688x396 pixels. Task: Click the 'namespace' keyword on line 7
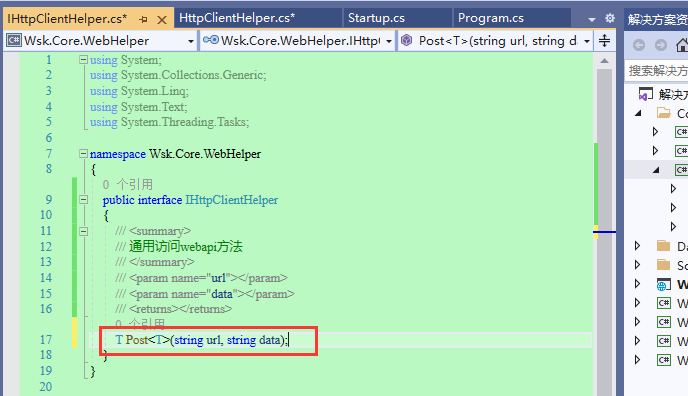click(118, 154)
